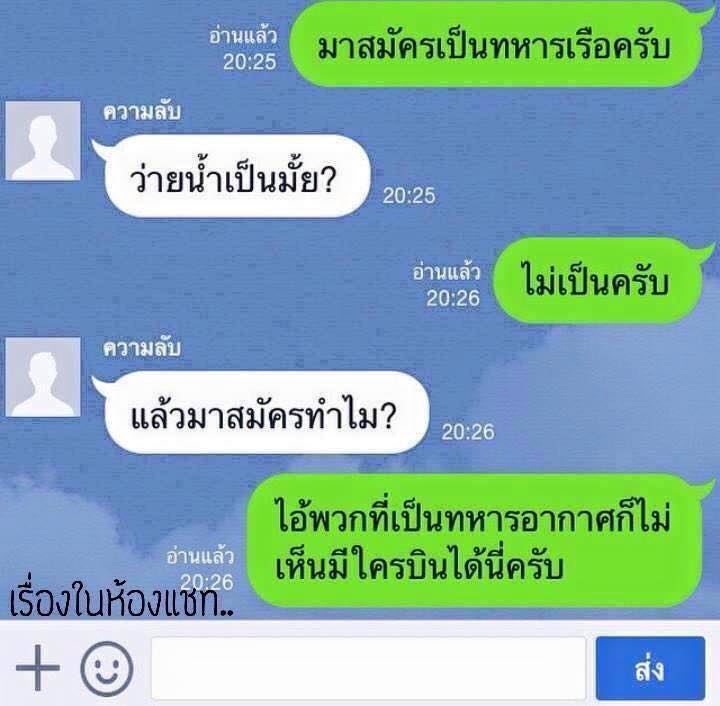This screenshot has width=720, height=706.
Task: Tap อ่านแล้ว label beside มาสมัครเป็นทหารเรือครับ
Action: tap(243, 36)
